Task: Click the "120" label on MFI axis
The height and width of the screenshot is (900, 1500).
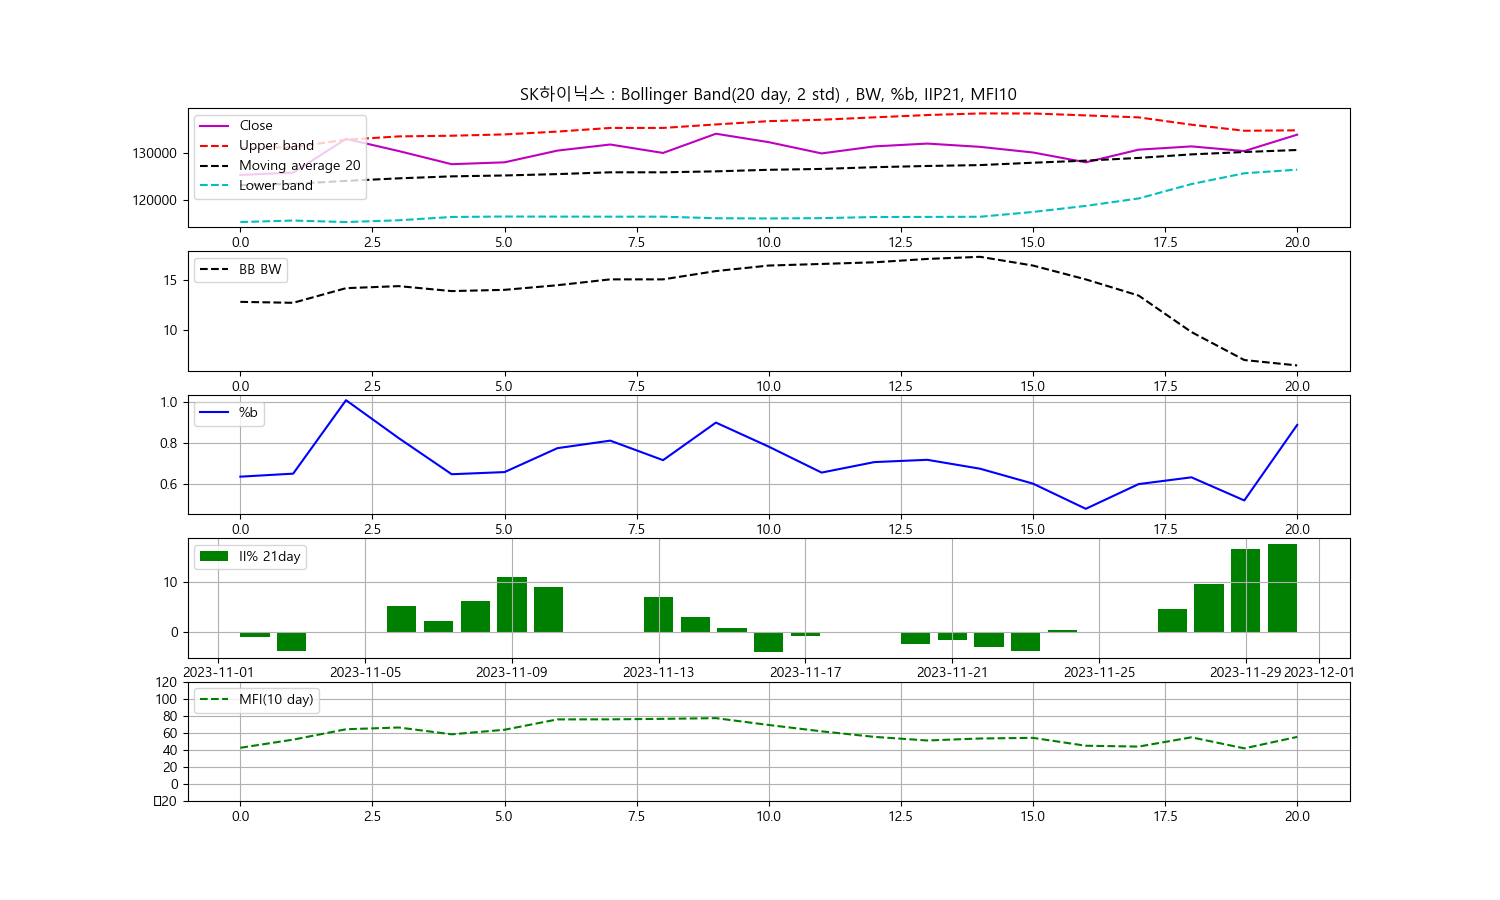Action: 166,683
